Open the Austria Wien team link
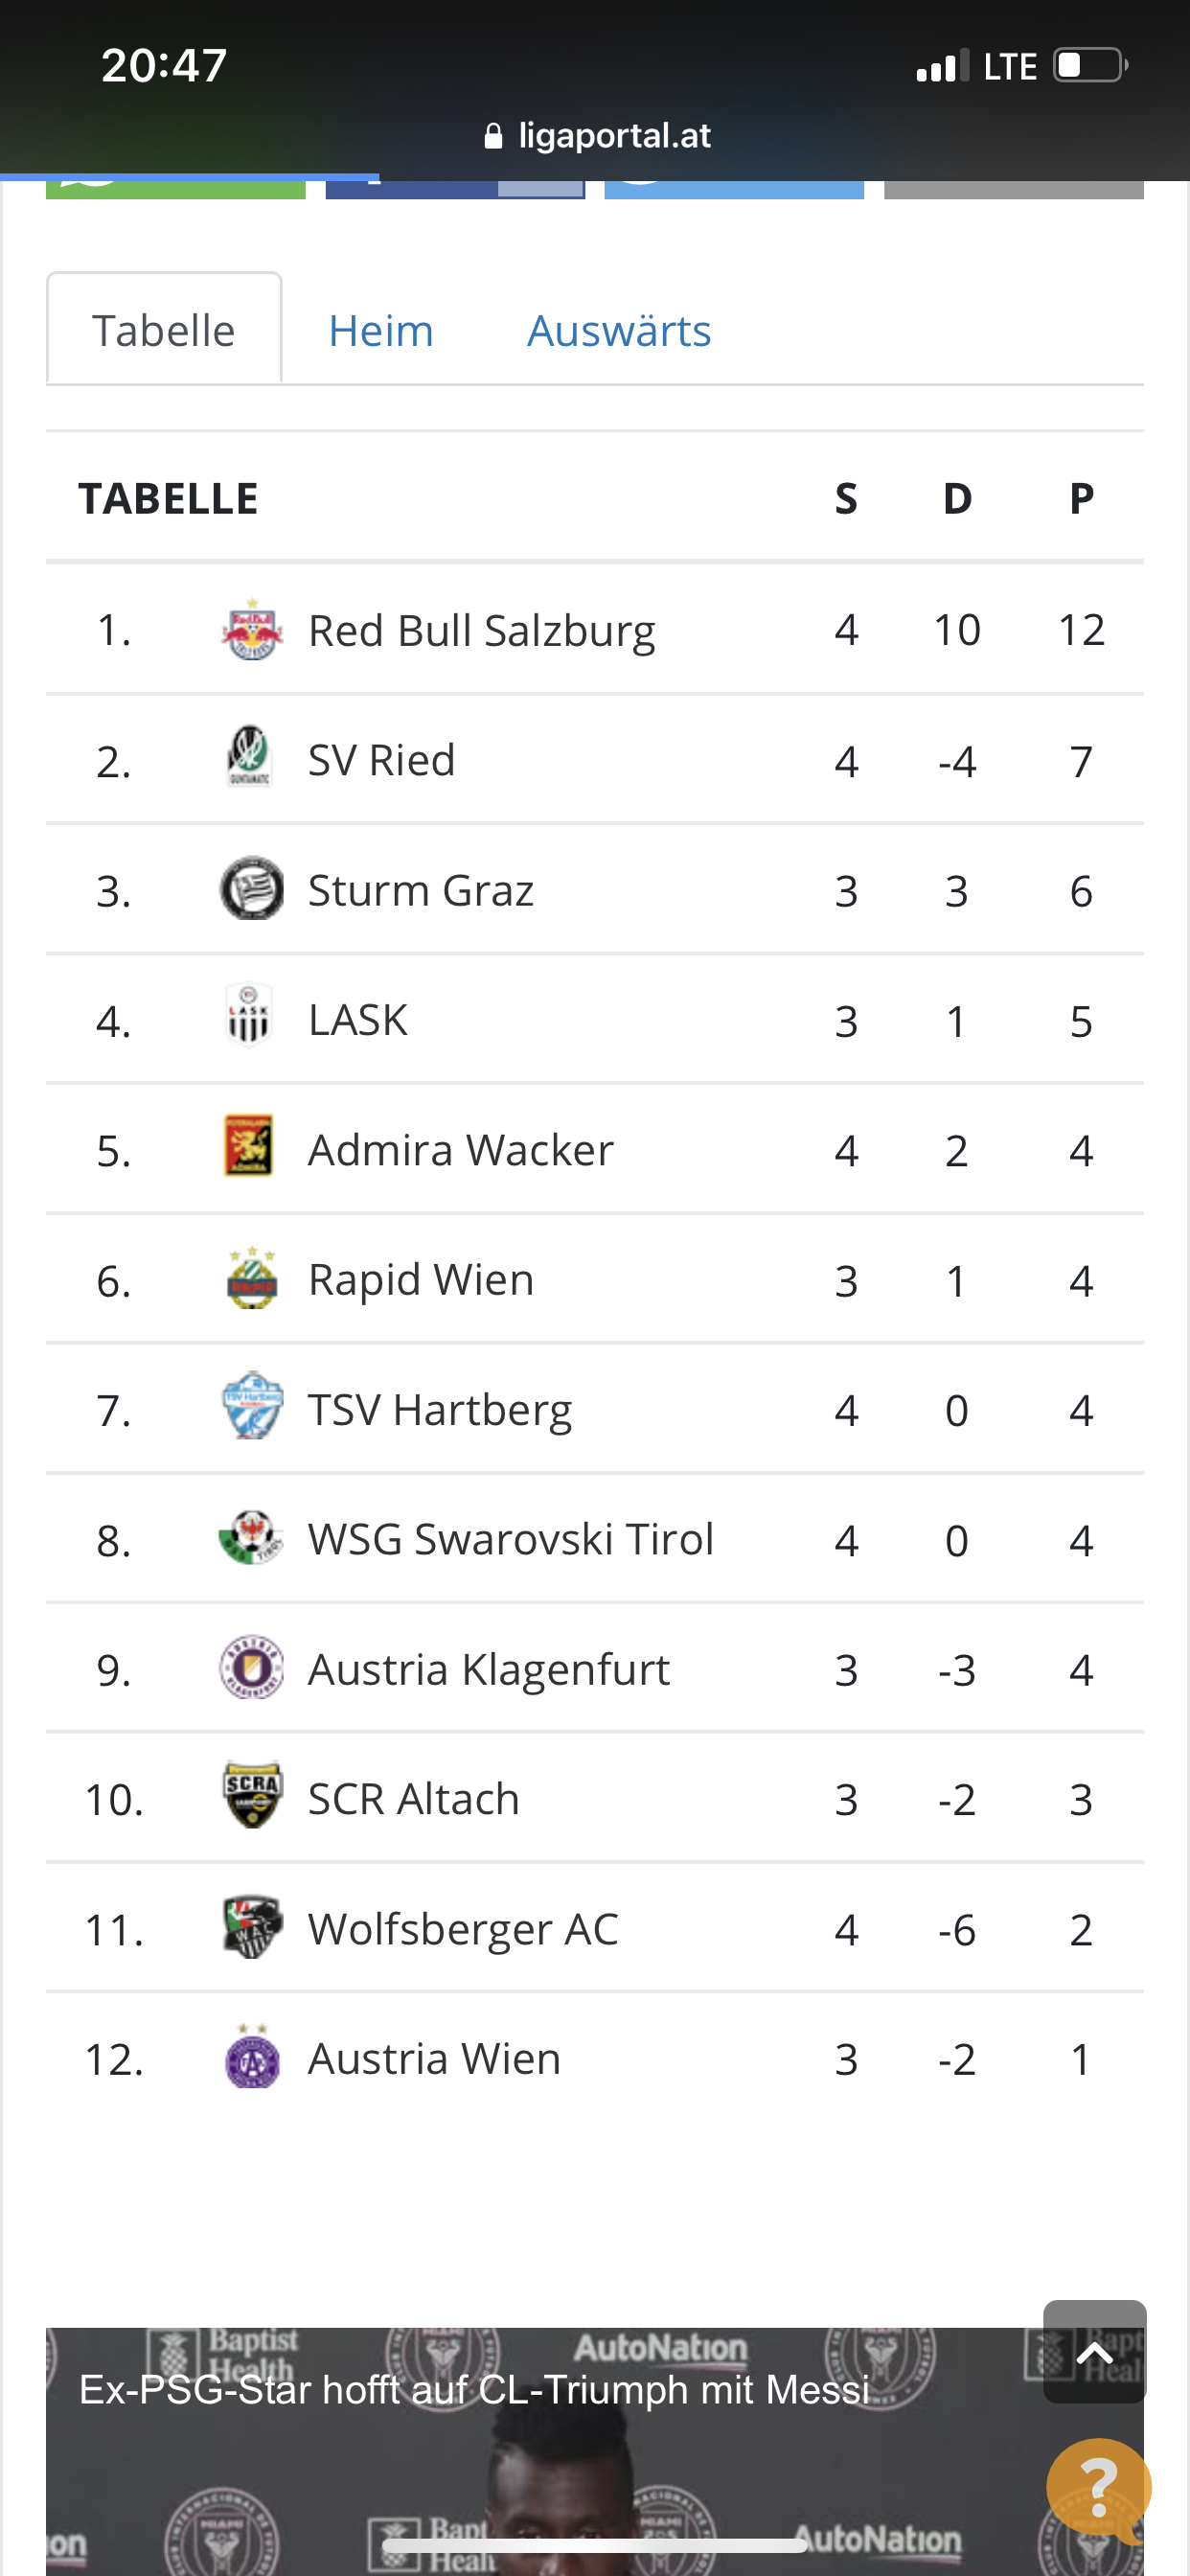1190x2576 pixels. click(434, 2059)
